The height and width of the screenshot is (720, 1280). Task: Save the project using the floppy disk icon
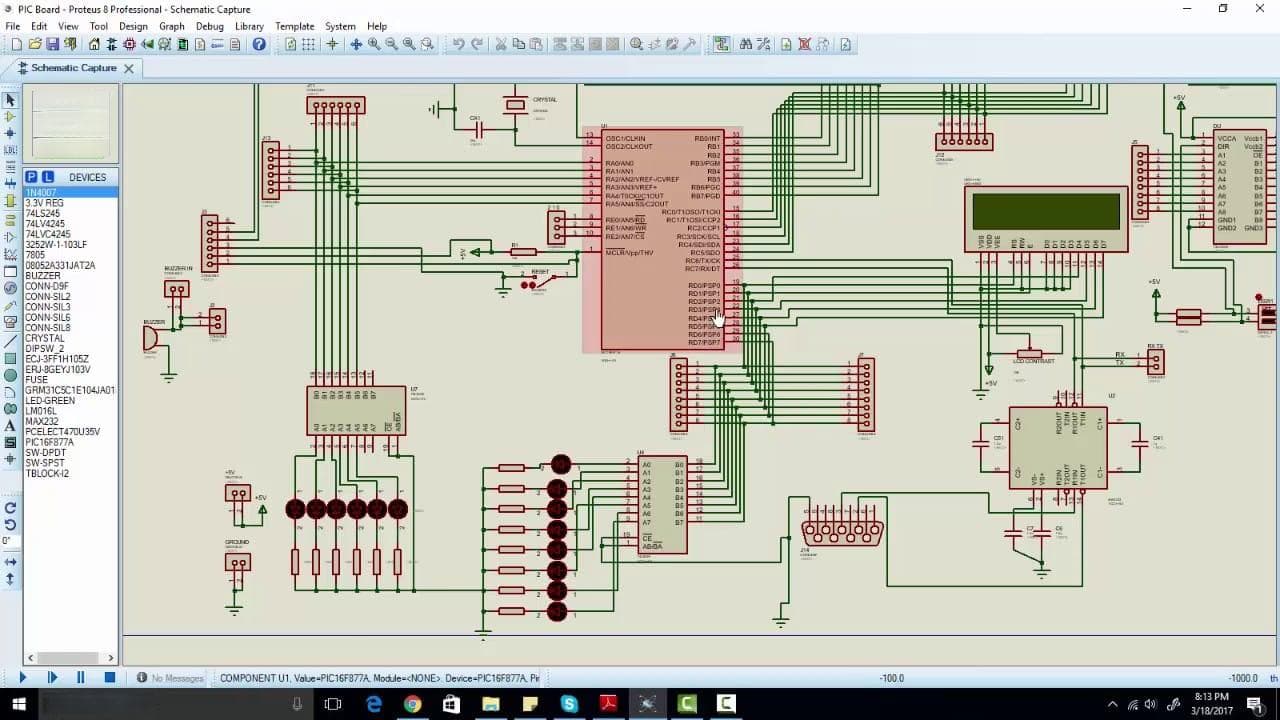pyautogui.click(x=53, y=44)
